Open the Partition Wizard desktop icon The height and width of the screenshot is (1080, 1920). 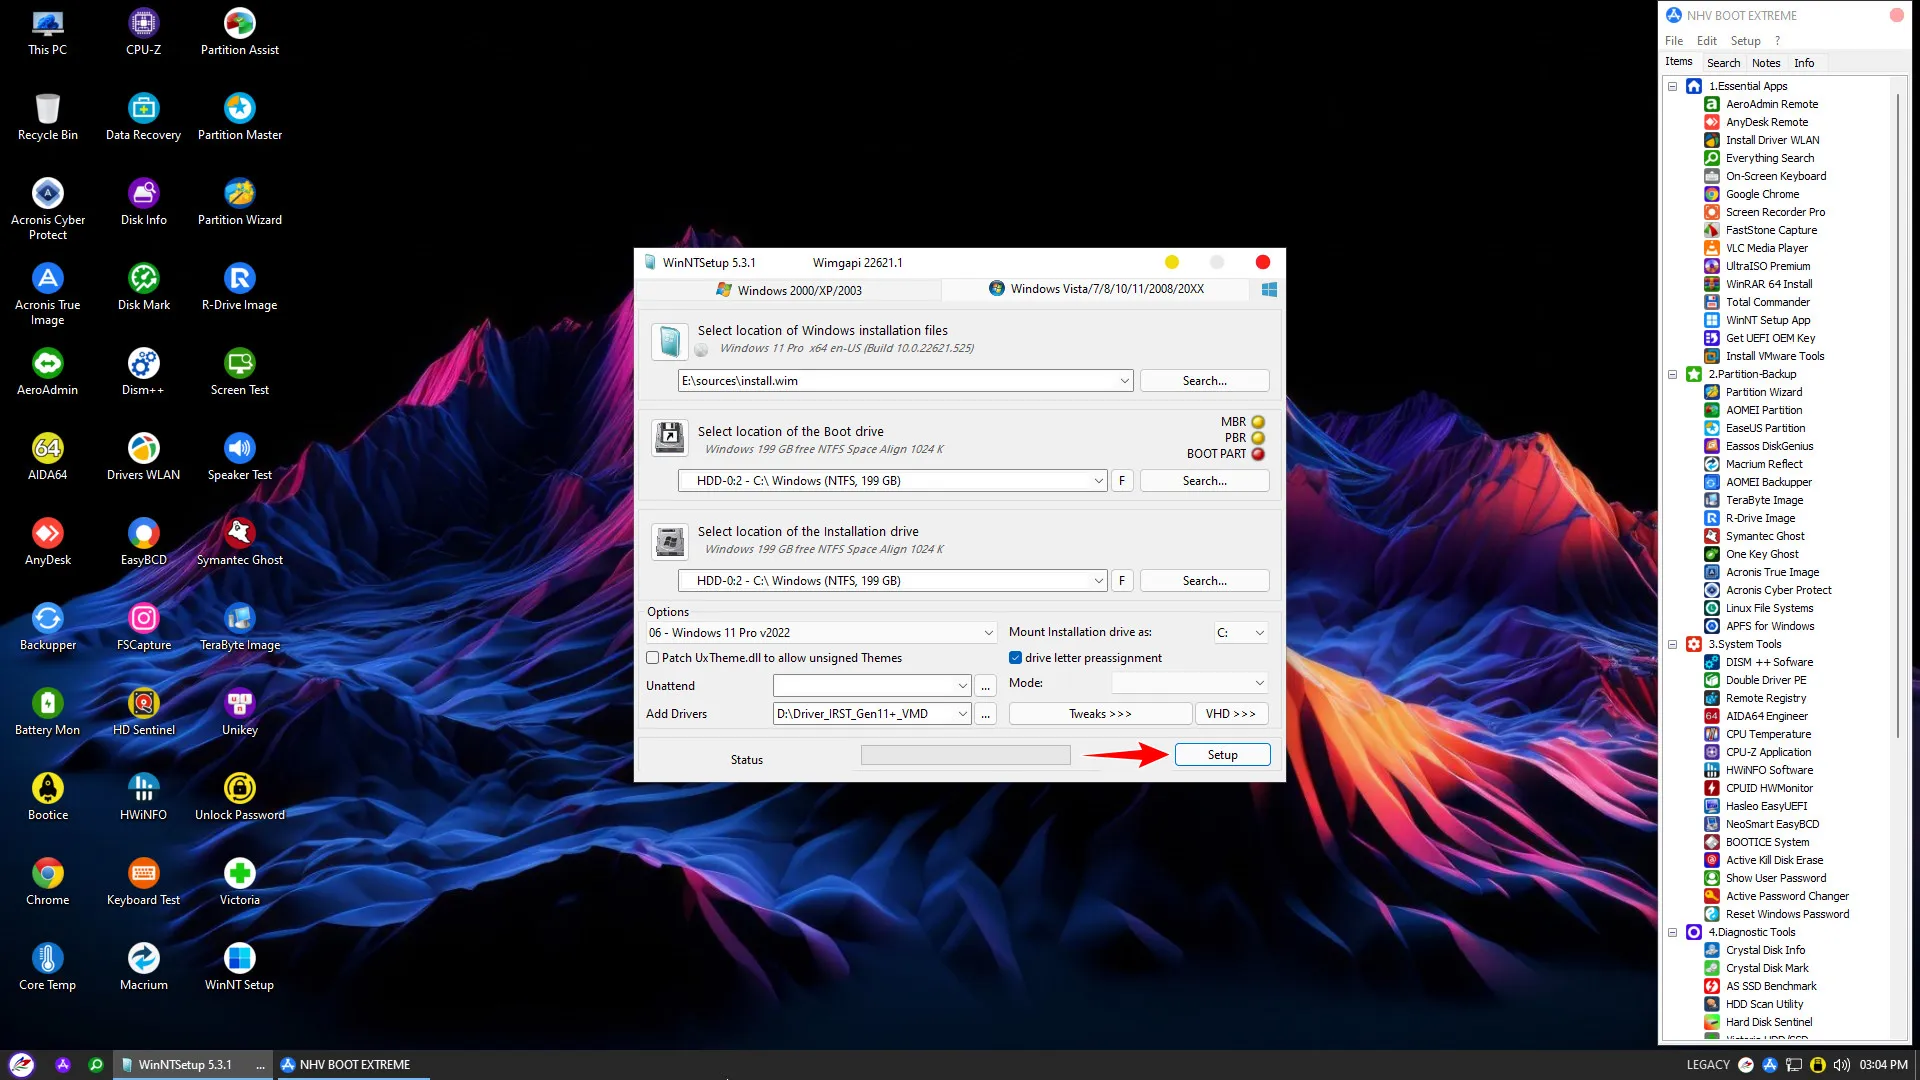239,193
